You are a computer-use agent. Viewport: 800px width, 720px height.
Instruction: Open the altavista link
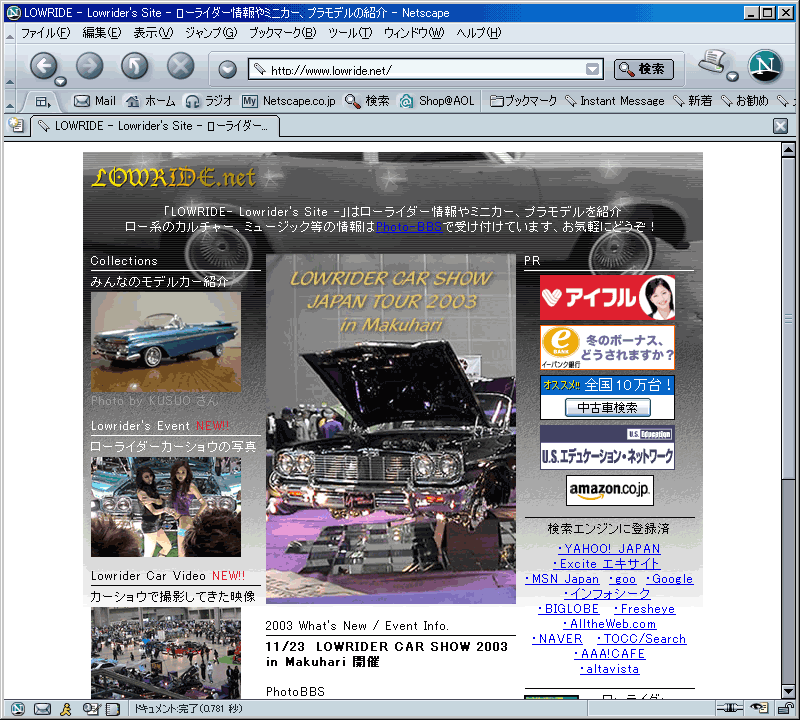(x=610, y=669)
